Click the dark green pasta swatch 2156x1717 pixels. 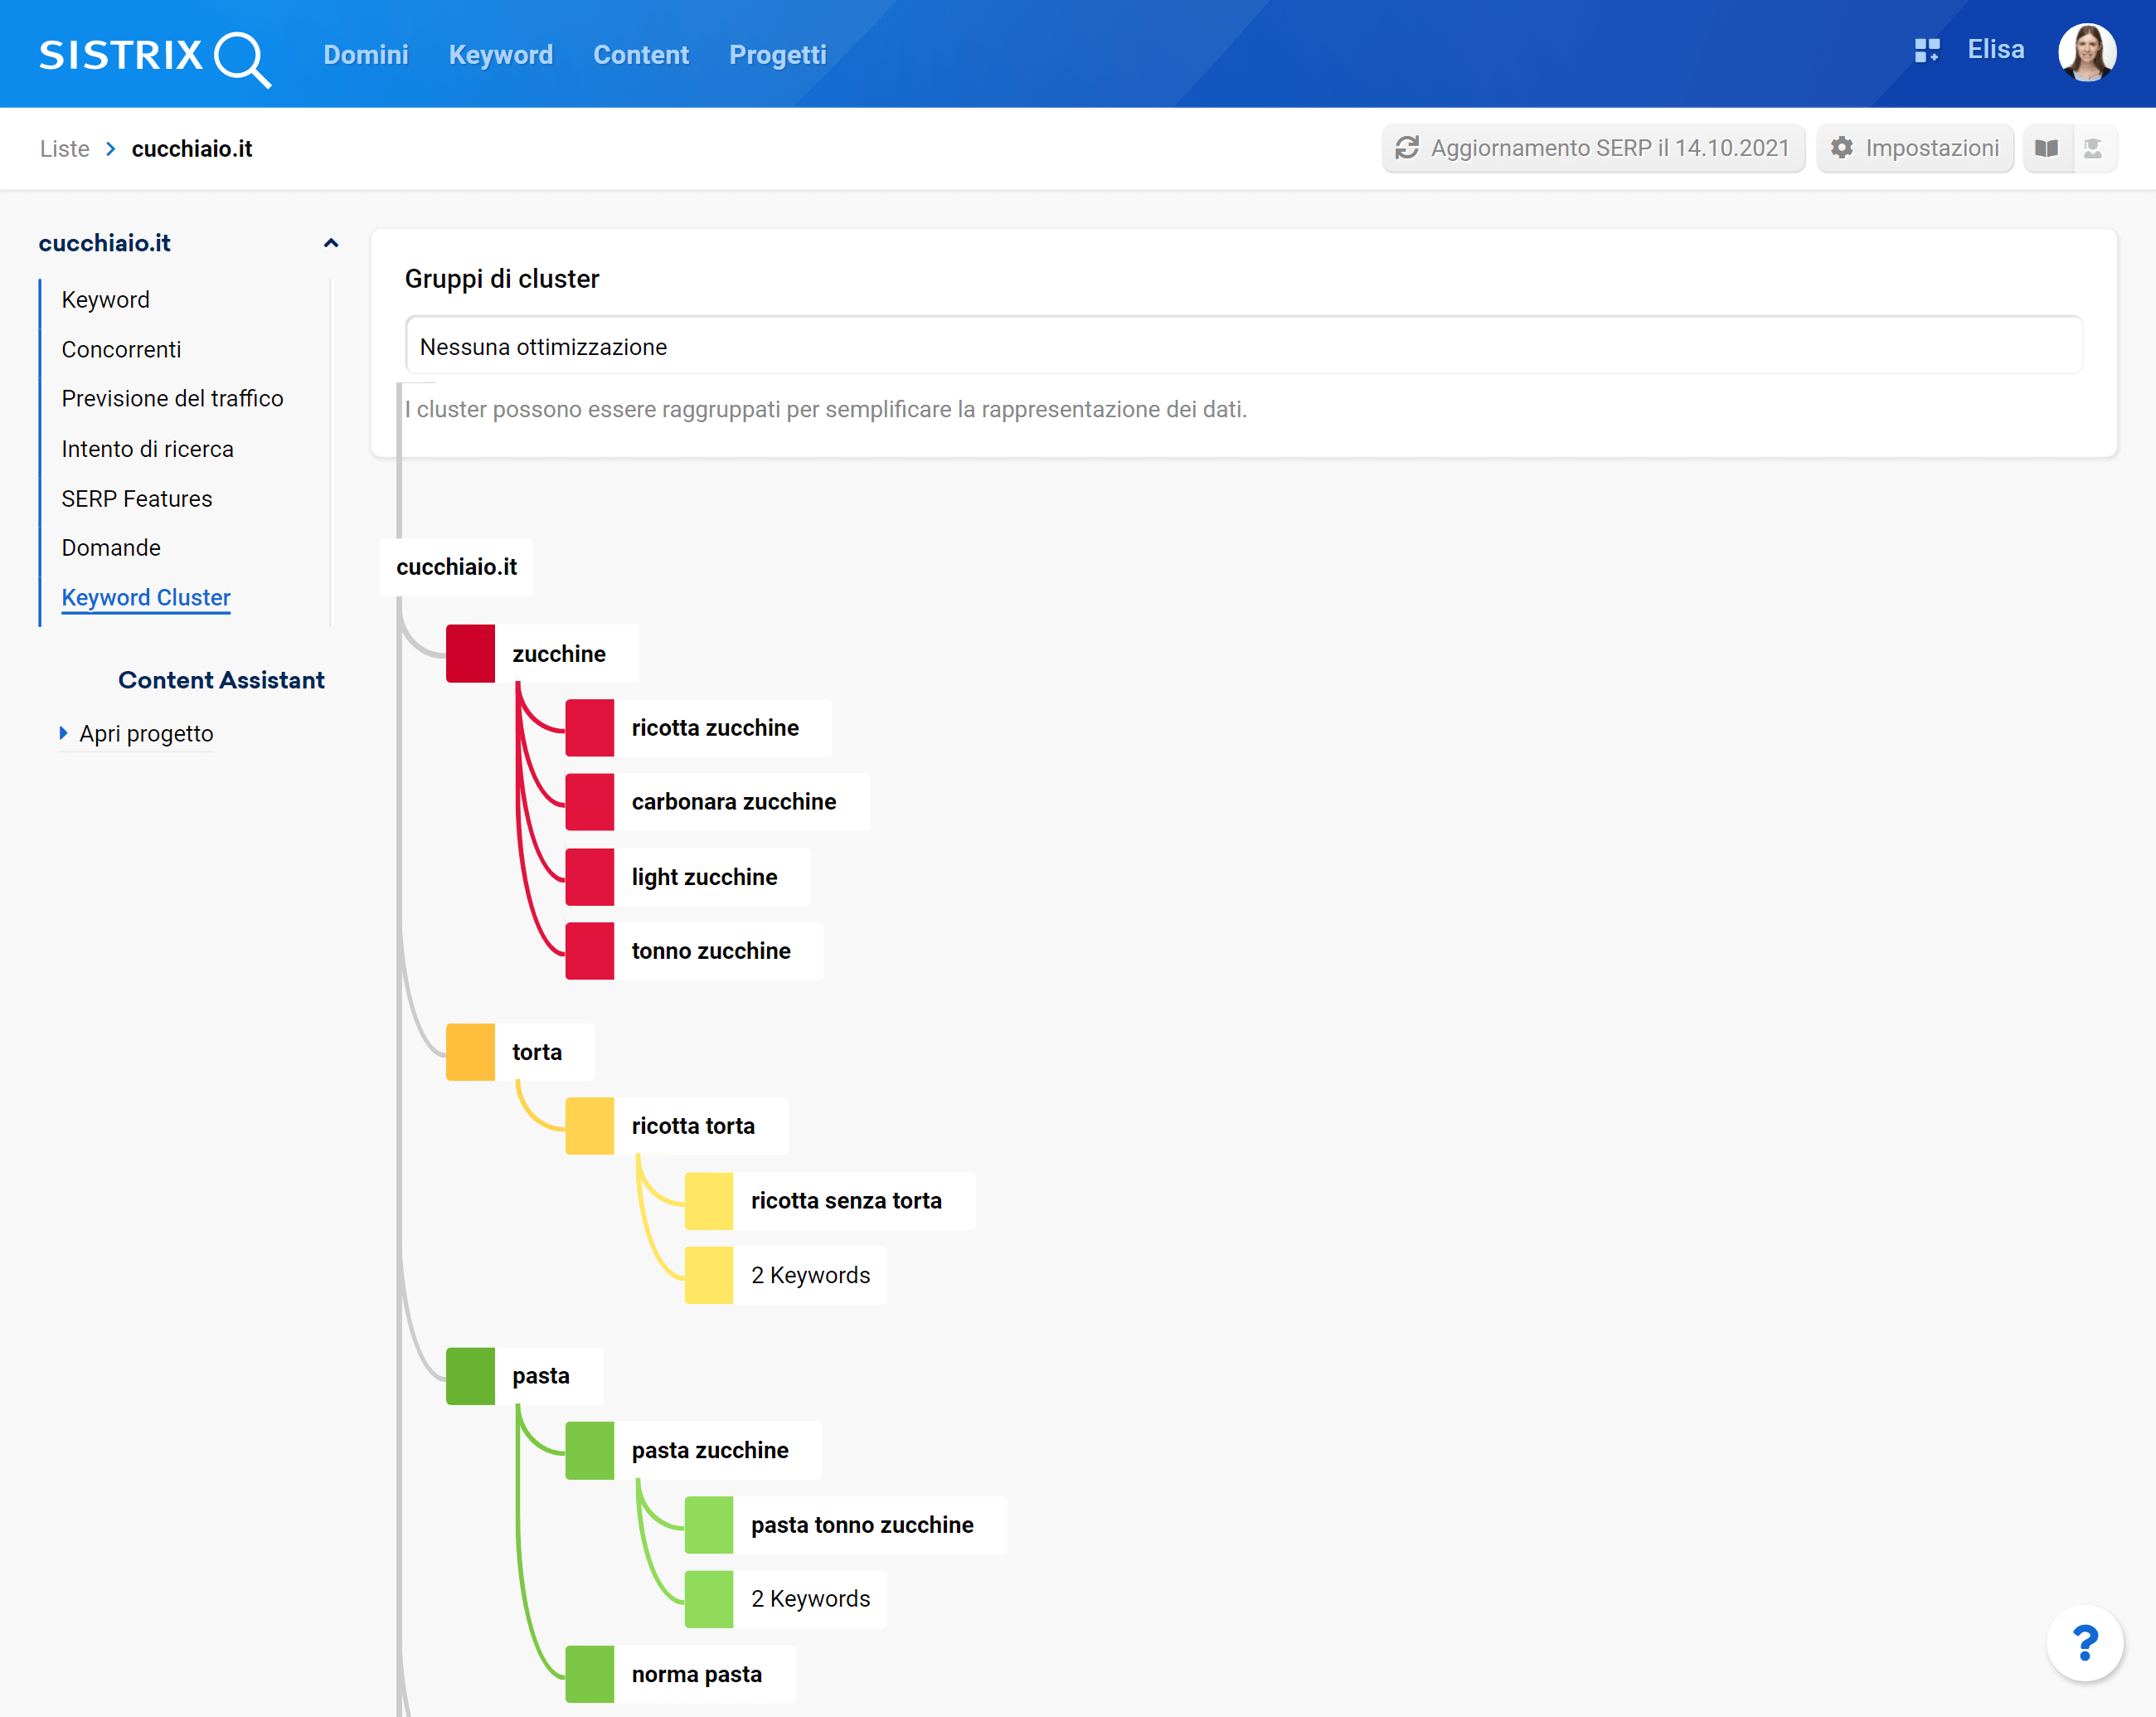coord(470,1376)
